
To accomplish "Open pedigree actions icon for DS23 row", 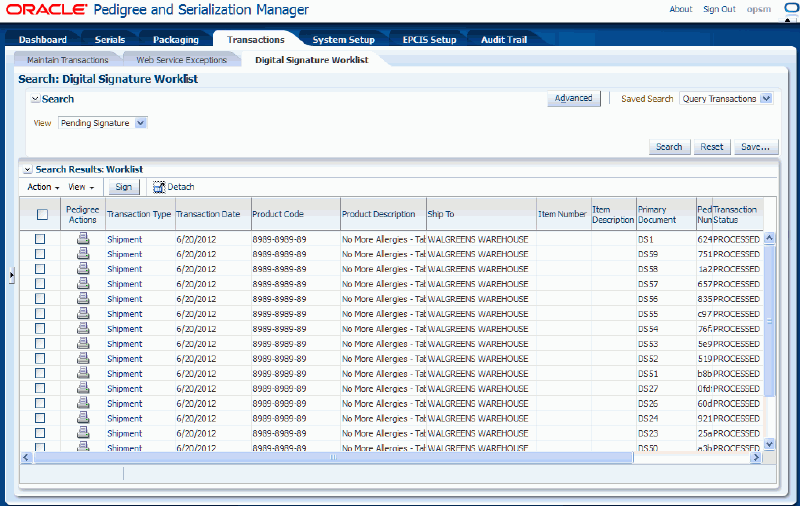I will click(x=83, y=433).
